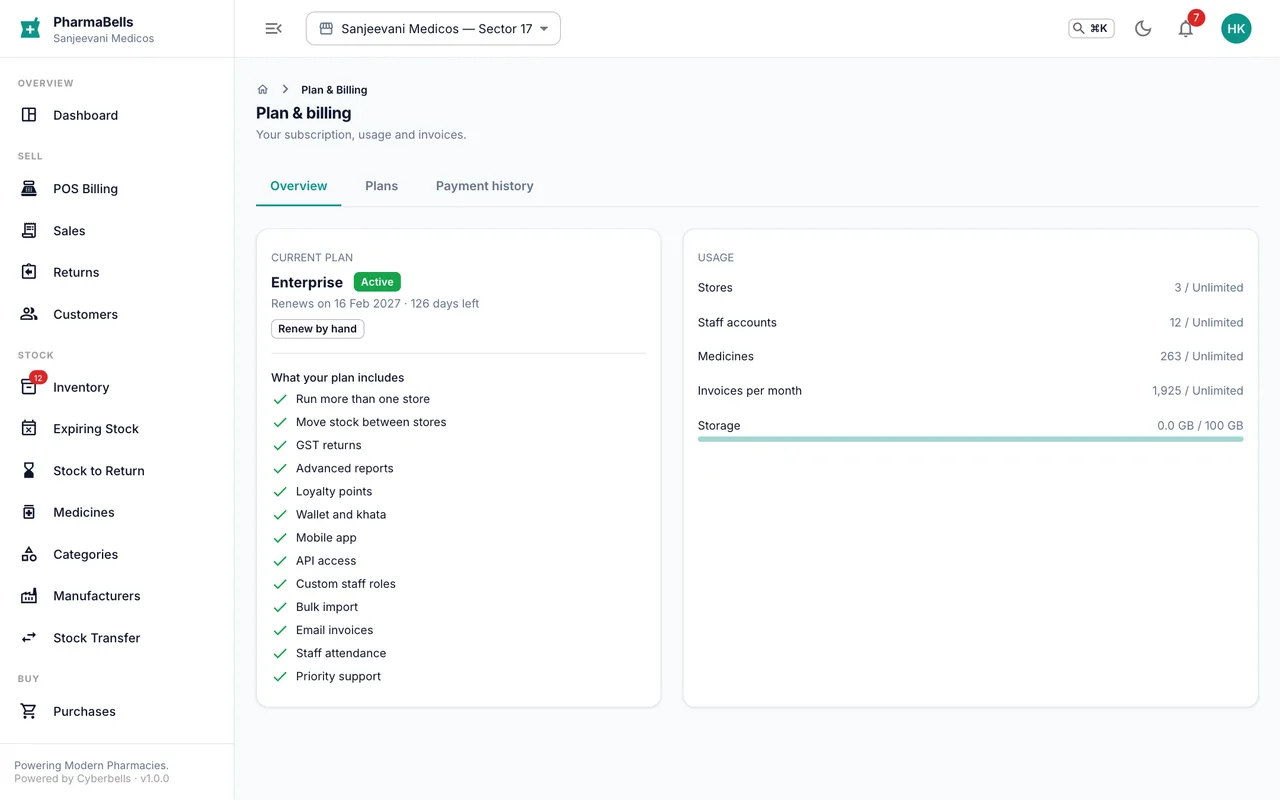The image size is (1280, 800).
Task: Click the 'Wallet and khata' plan feature
Action: click(x=341, y=515)
